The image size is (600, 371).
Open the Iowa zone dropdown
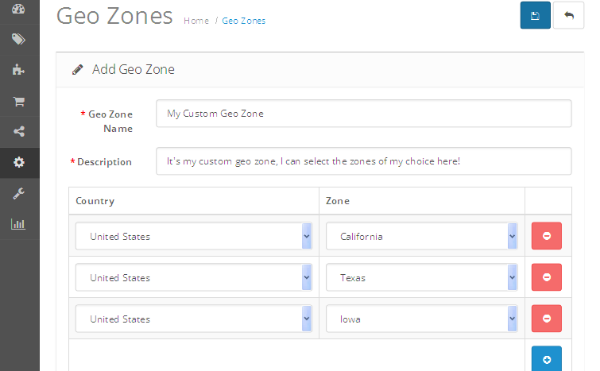(x=422, y=319)
